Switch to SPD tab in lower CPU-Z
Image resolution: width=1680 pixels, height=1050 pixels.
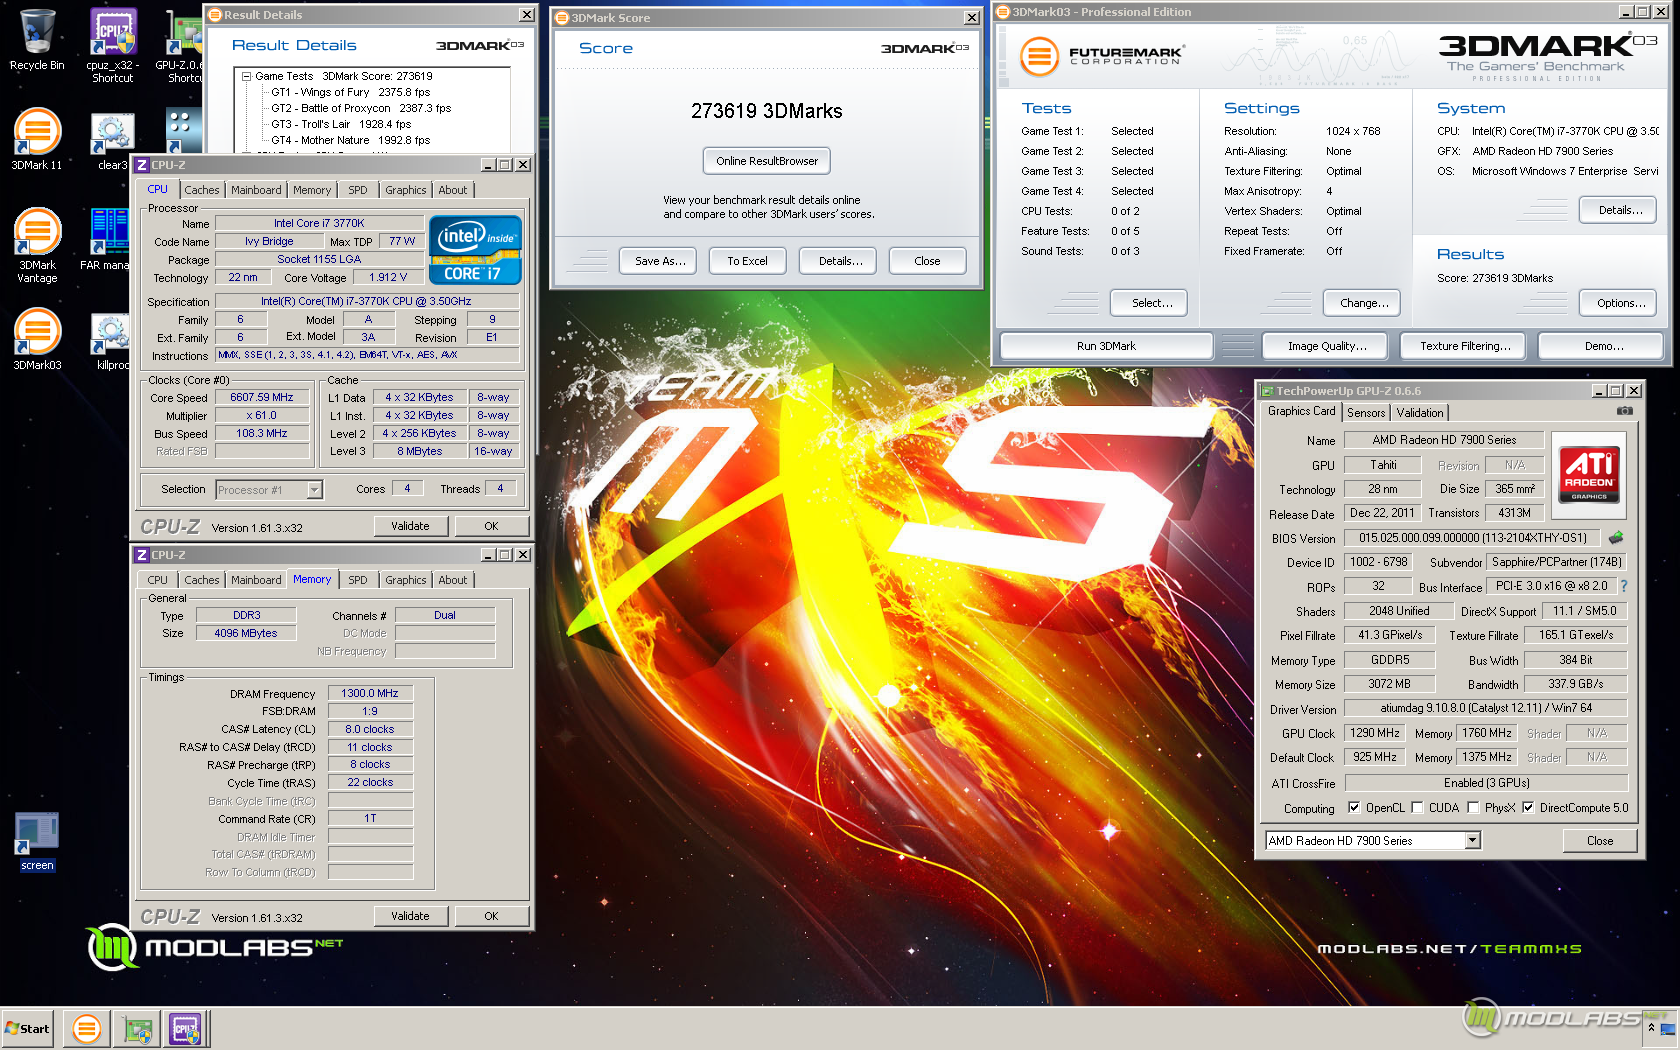[x=357, y=580]
